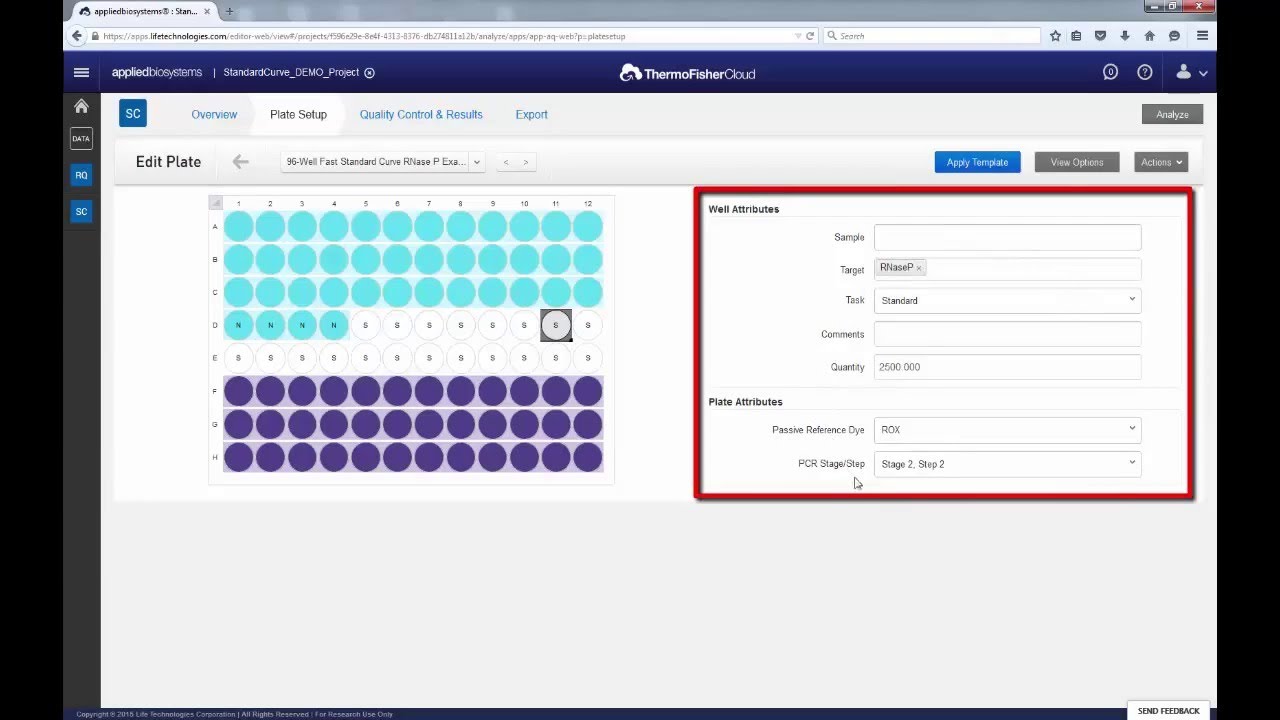
Task: Click the browser search box
Action: [x=933, y=36]
